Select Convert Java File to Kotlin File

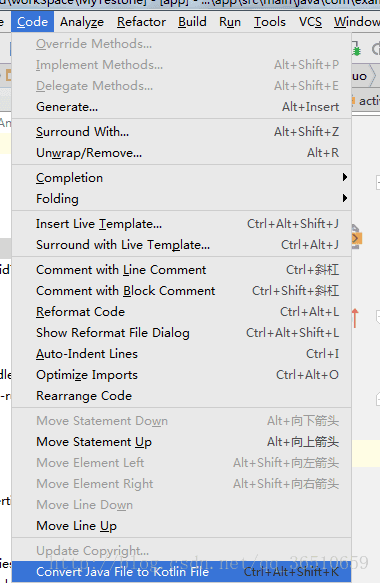pyautogui.click(x=181, y=572)
